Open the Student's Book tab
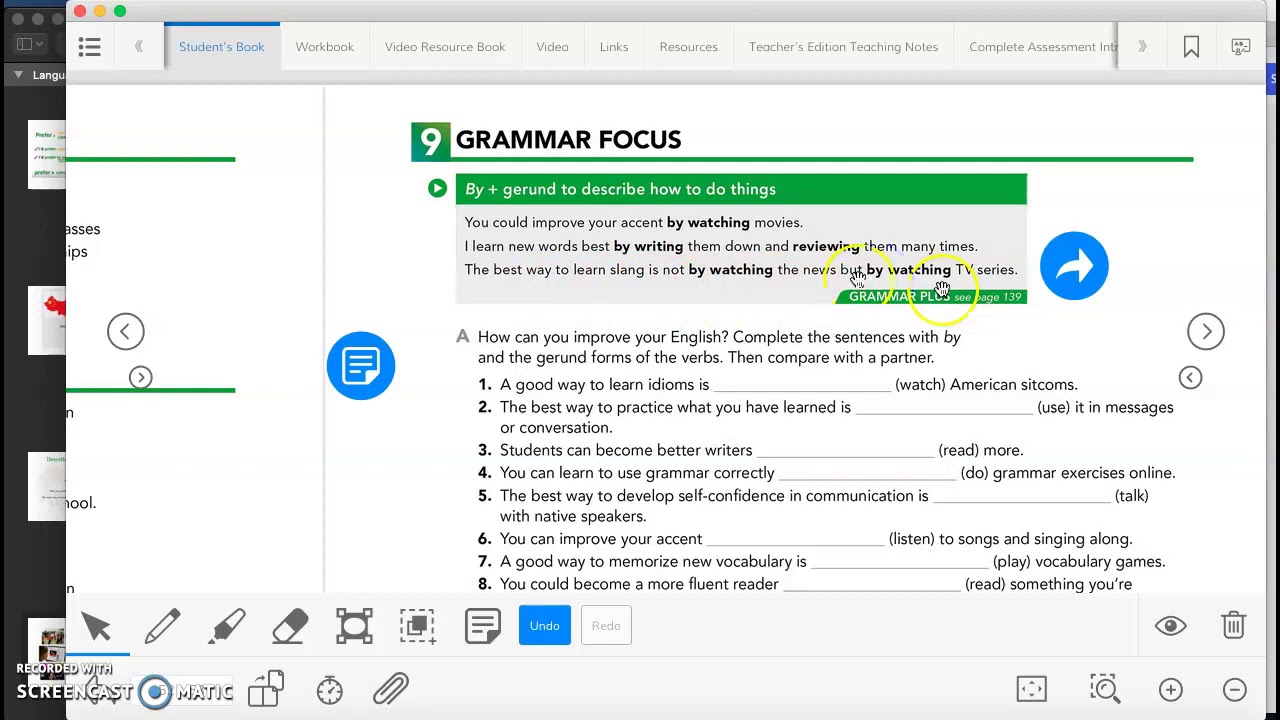The width and height of the screenshot is (1280, 720). point(222,47)
